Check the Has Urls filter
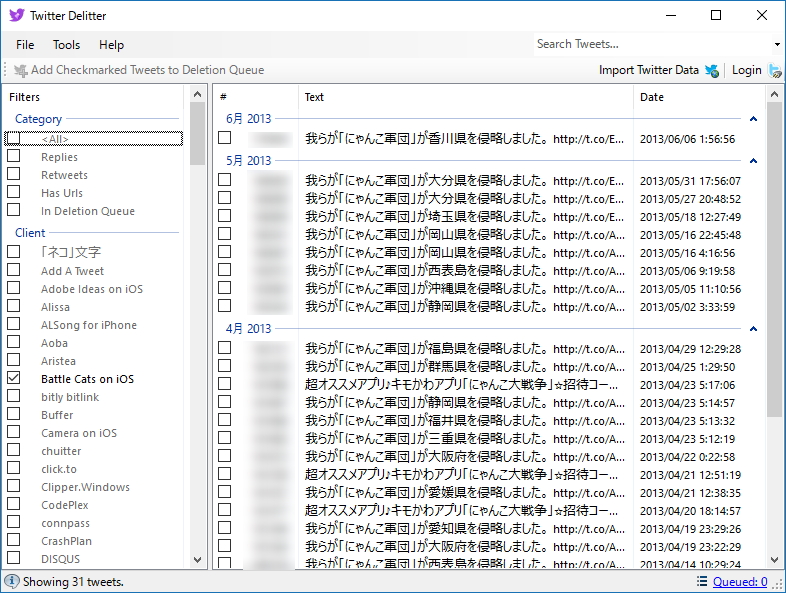The height and width of the screenshot is (593, 786). tap(14, 192)
